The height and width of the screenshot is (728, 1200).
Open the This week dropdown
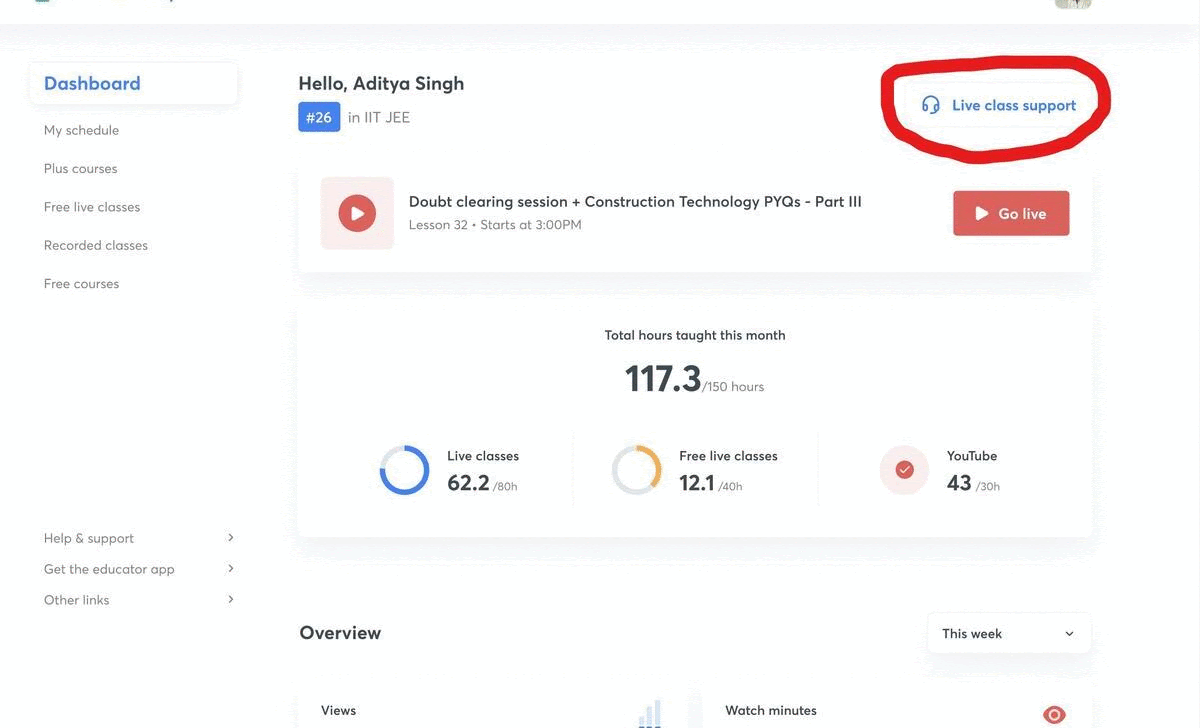(1009, 633)
